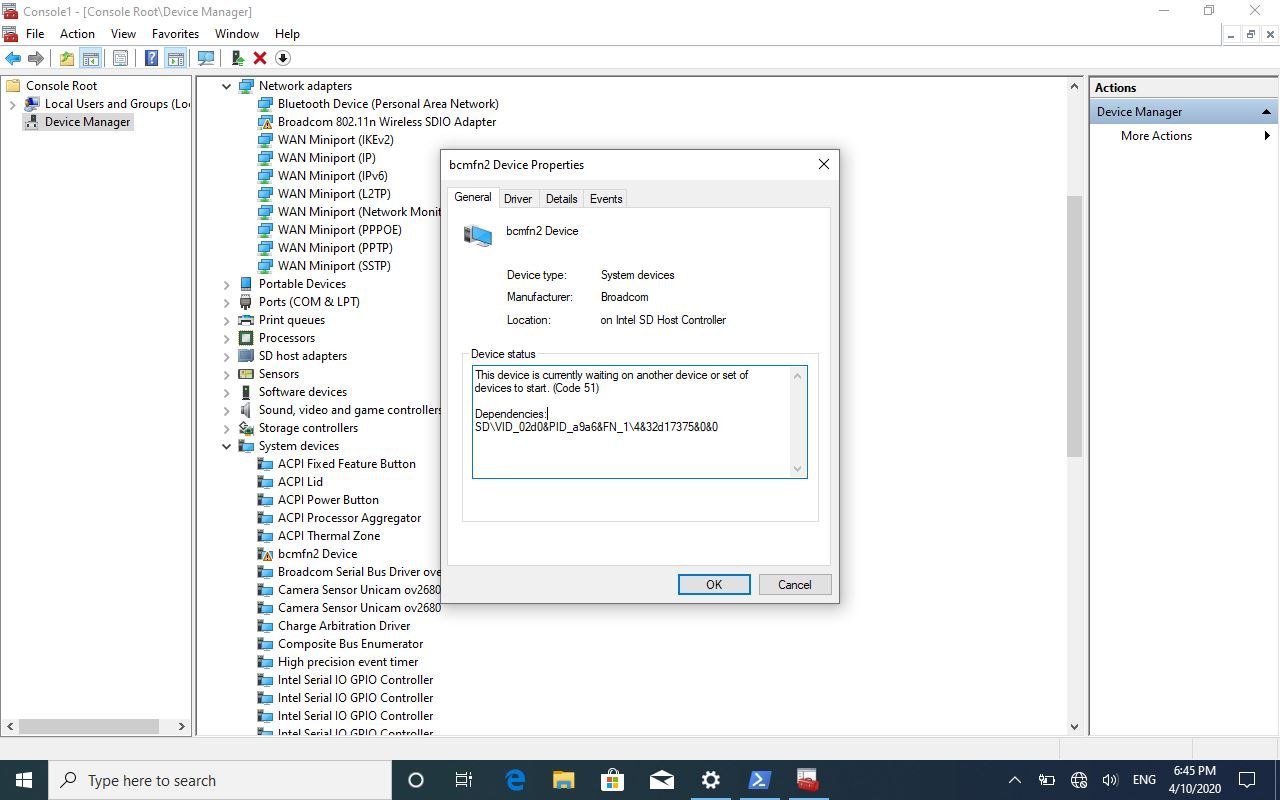Open the Favorites menu

click(175, 34)
